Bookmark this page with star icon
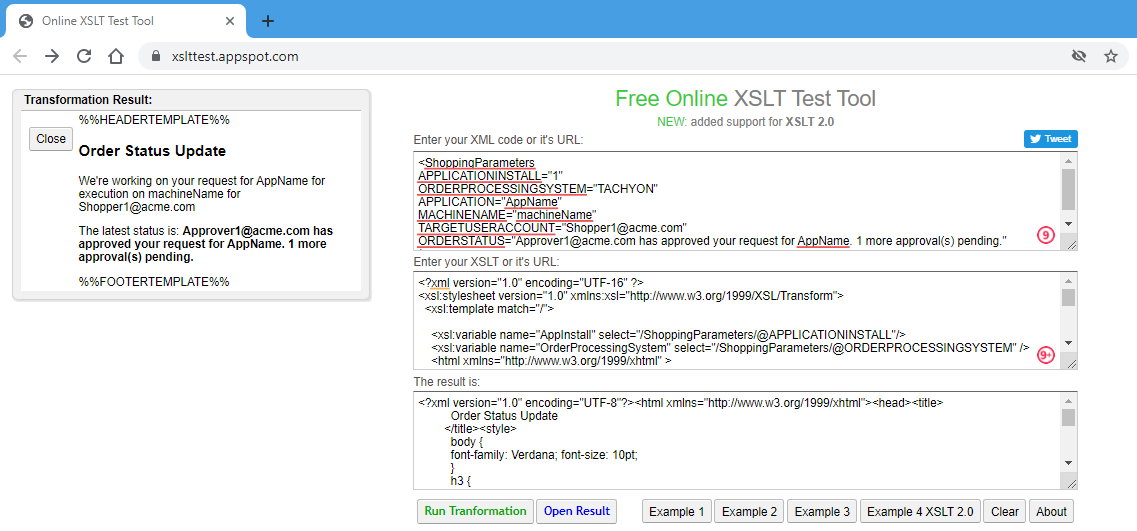 pyautogui.click(x=1111, y=56)
